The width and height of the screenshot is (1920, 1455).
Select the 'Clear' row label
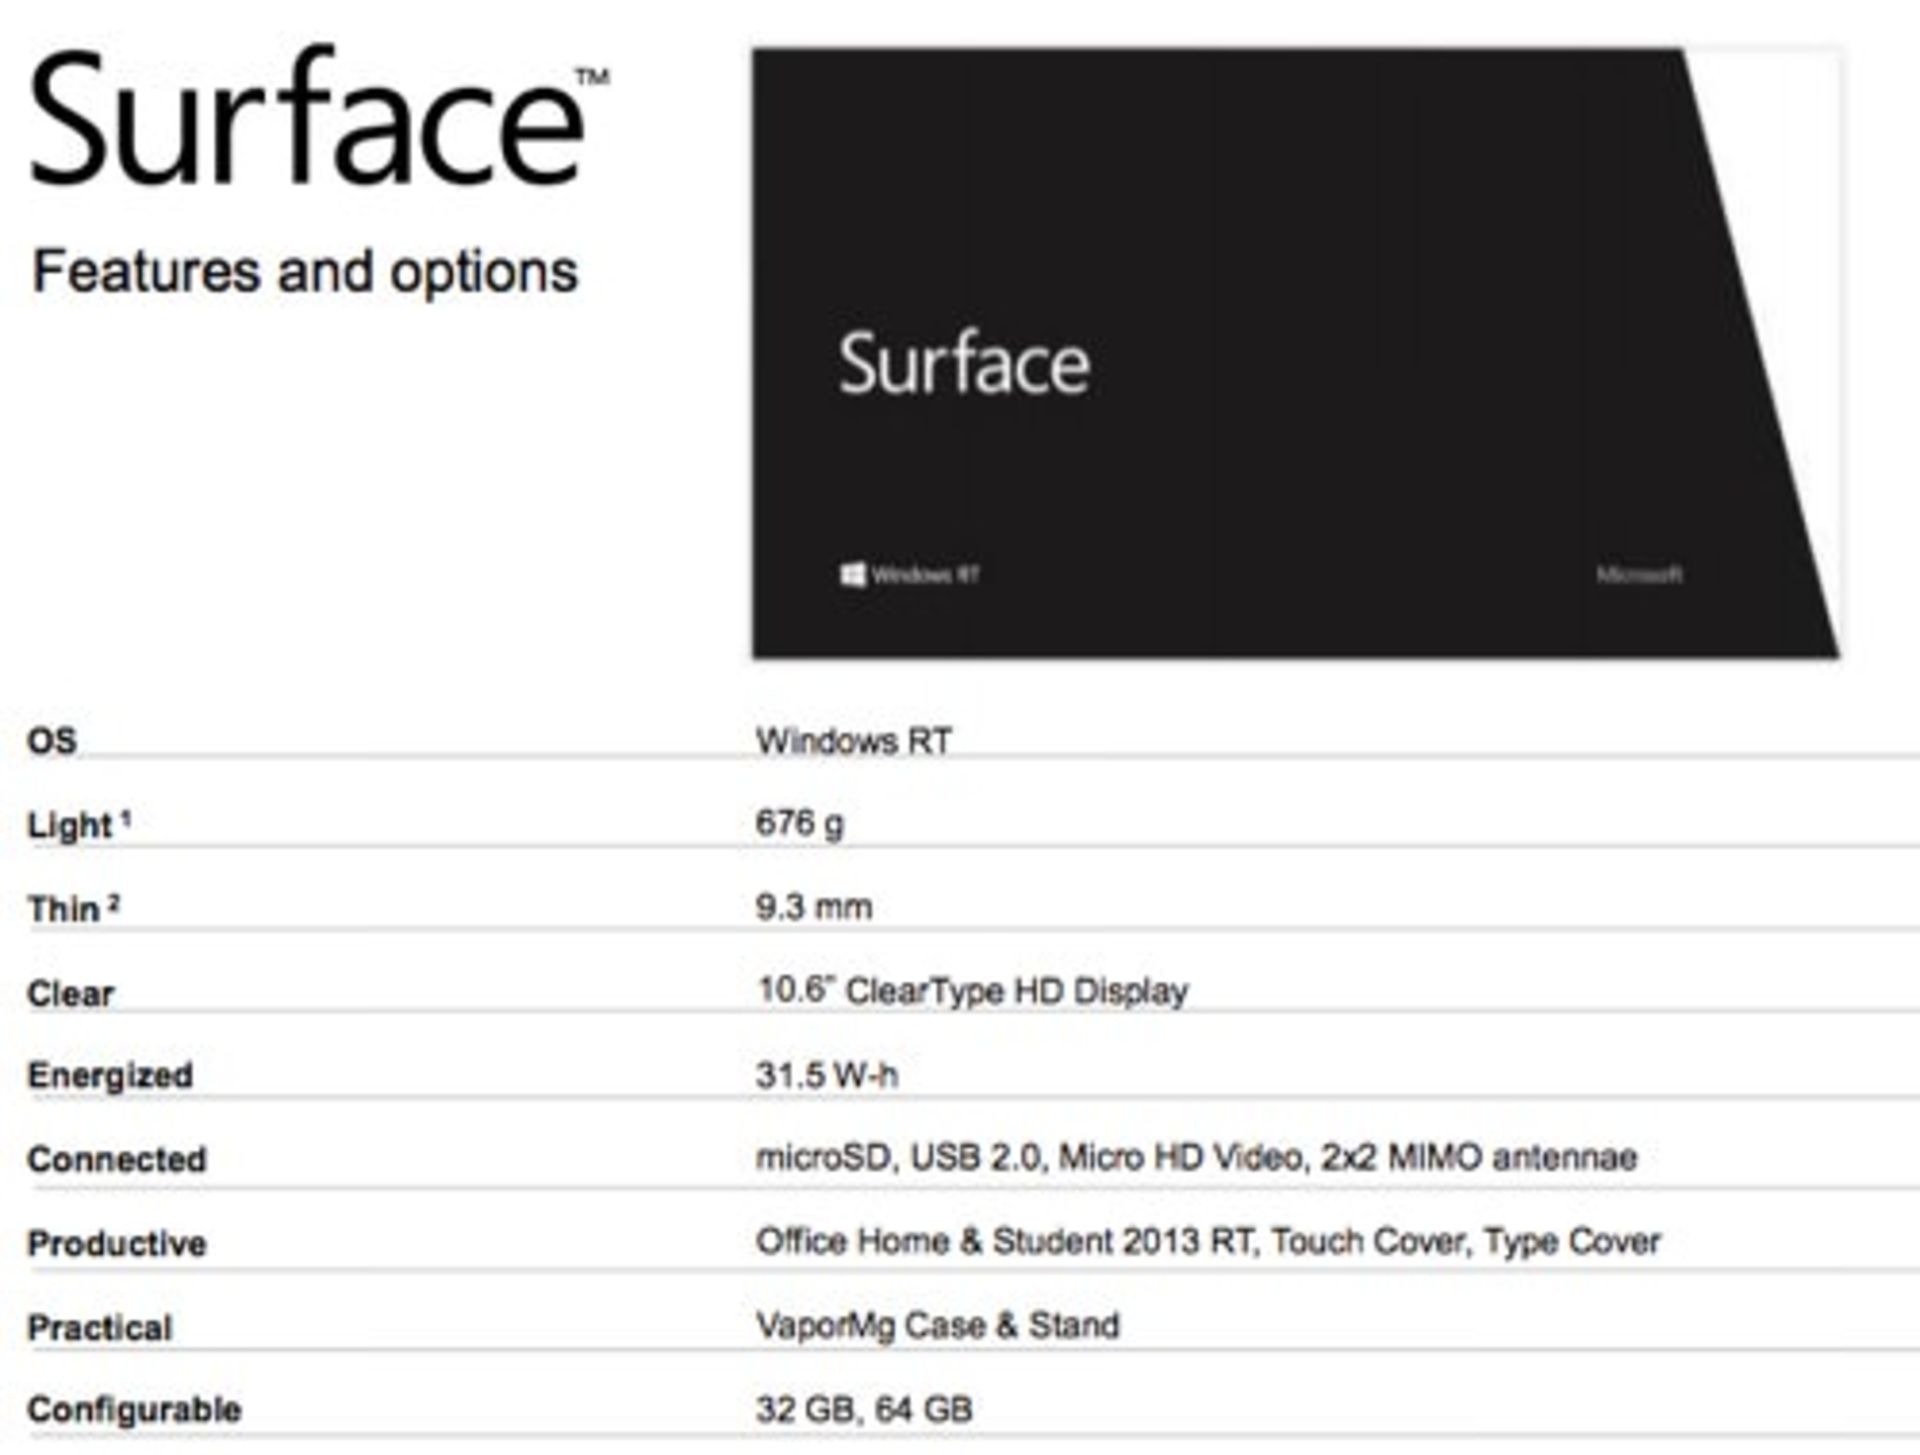coord(71,993)
